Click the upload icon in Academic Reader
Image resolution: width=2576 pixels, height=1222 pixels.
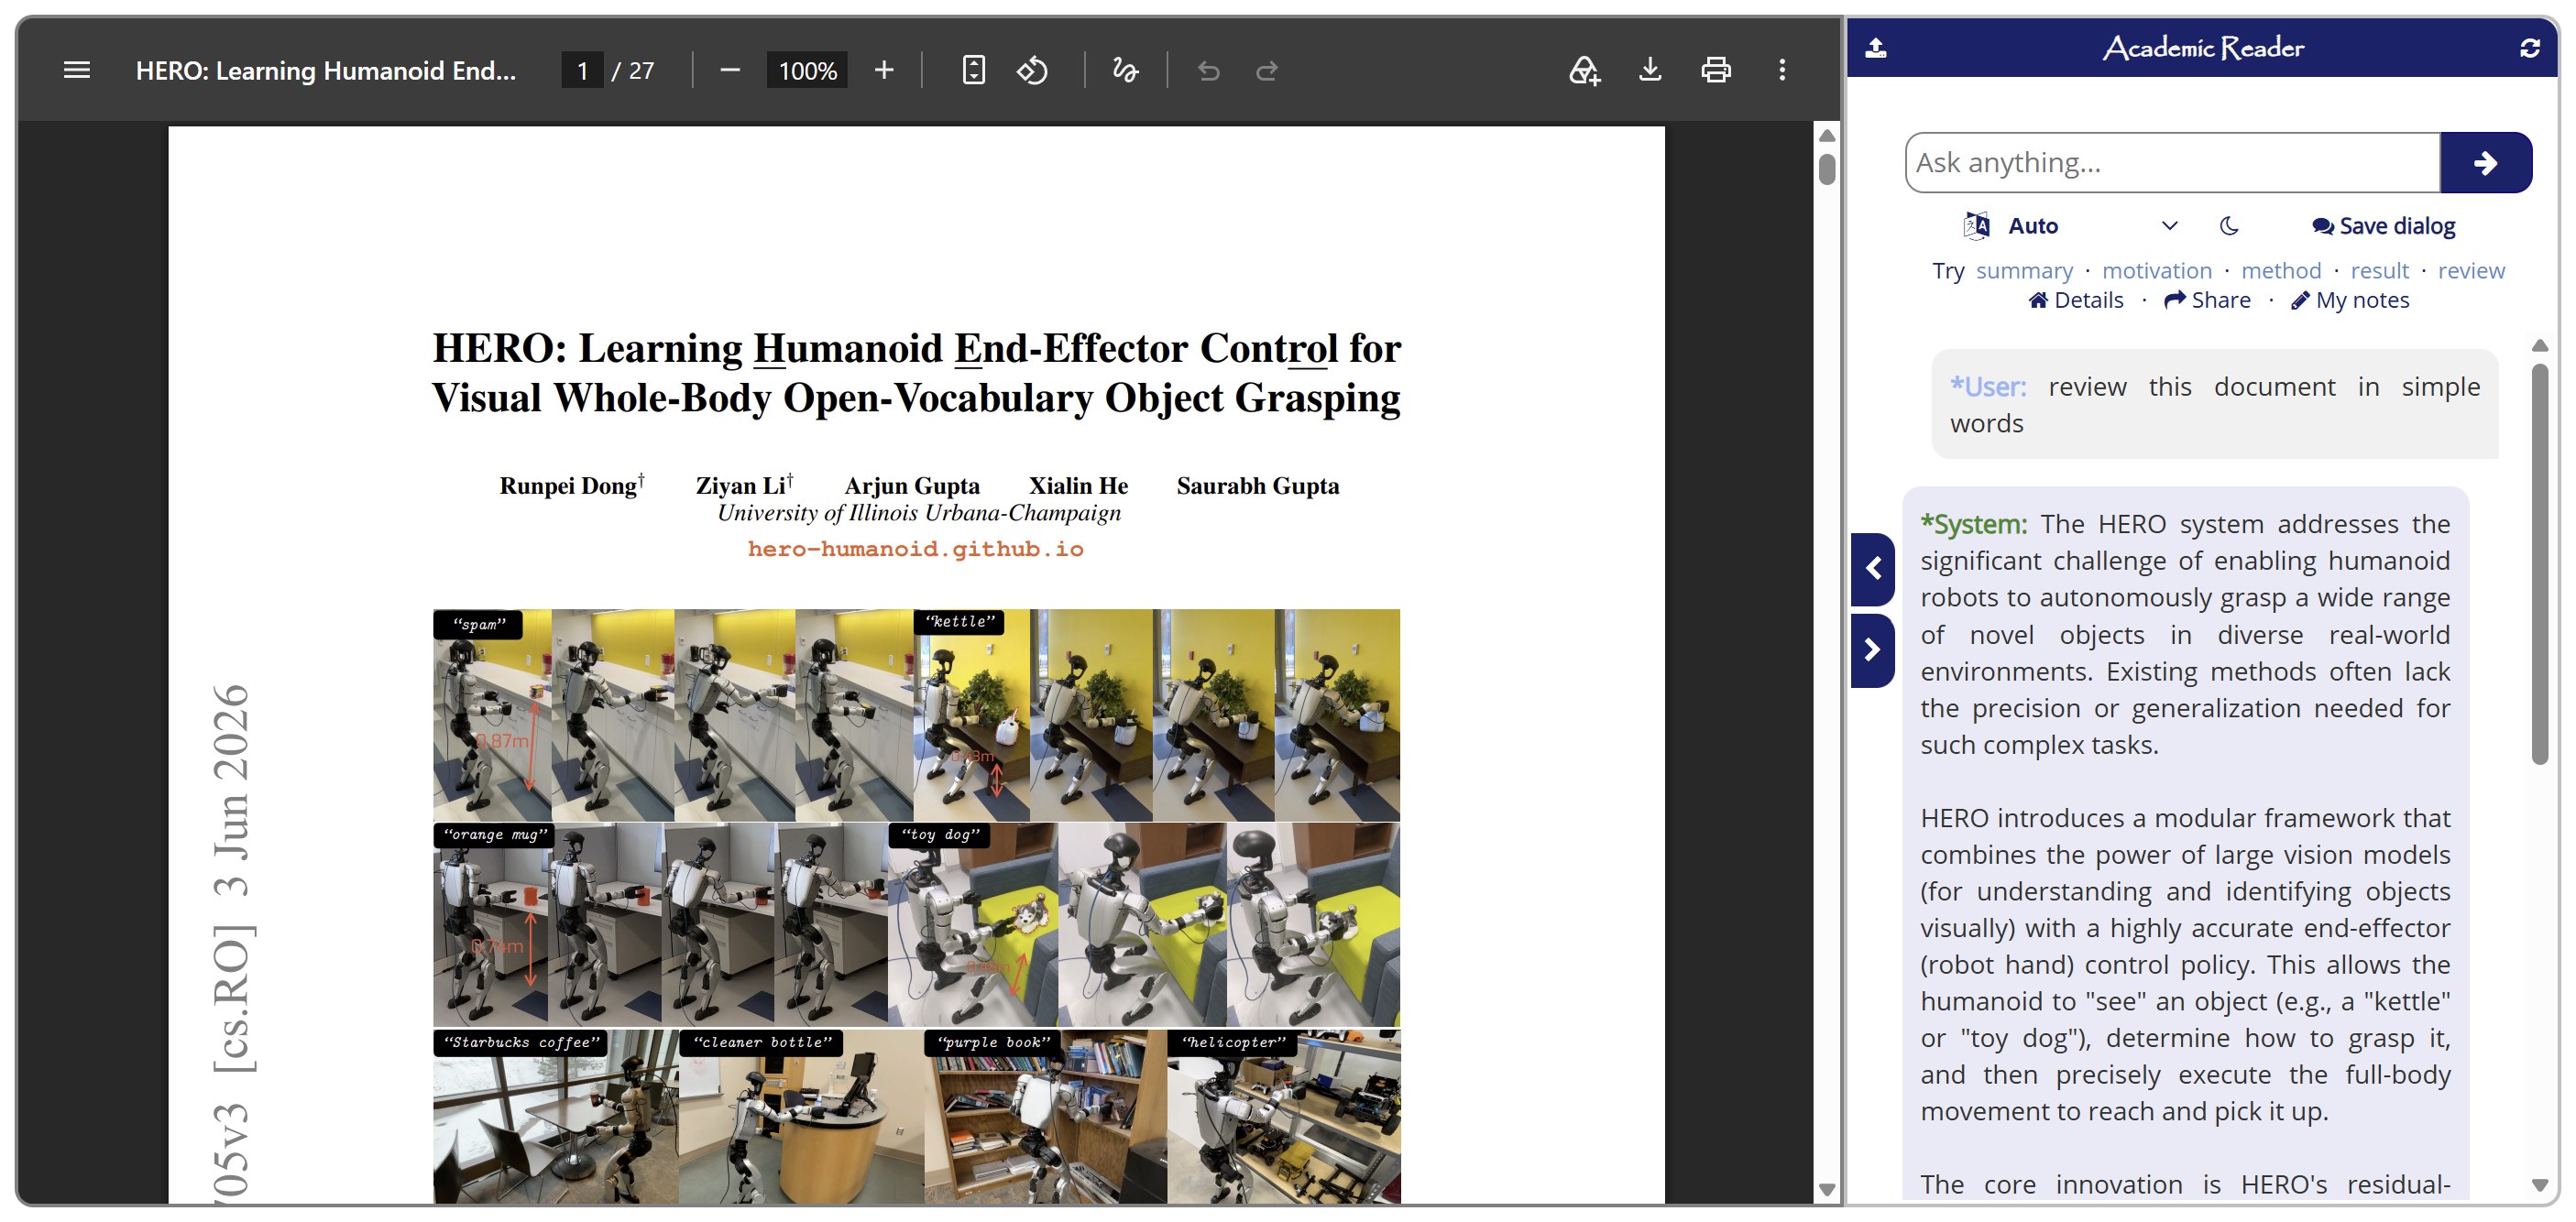tap(1876, 47)
